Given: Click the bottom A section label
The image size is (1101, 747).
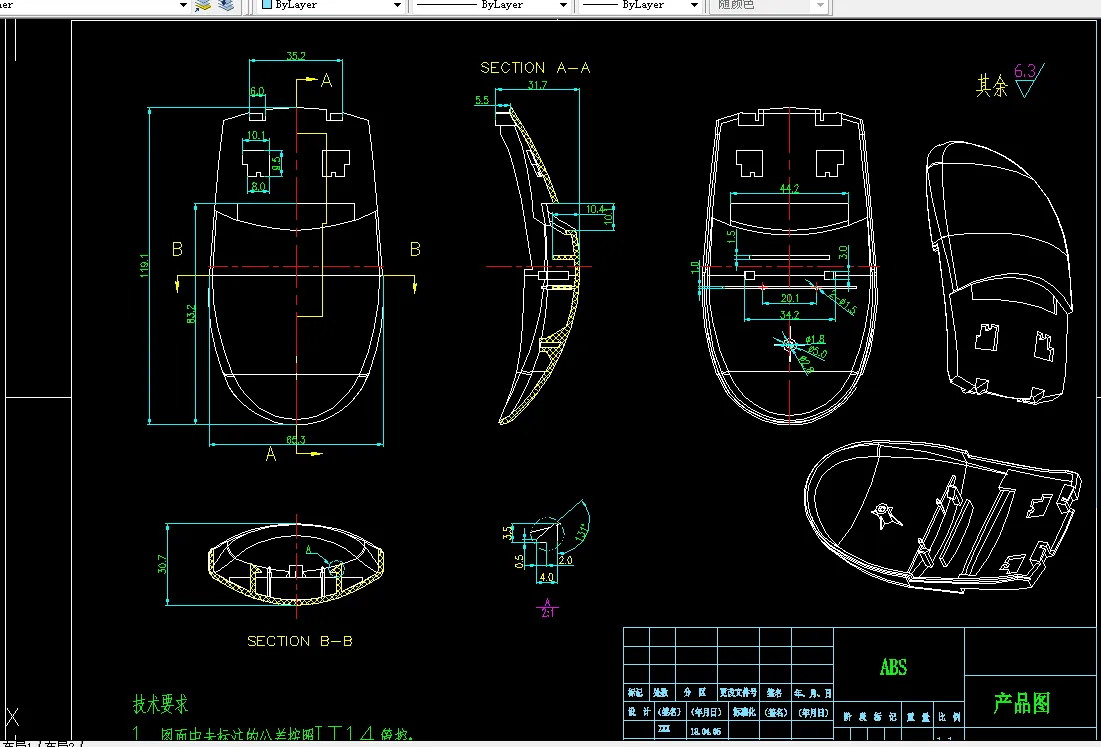Looking at the screenshot, I should 271,455.
